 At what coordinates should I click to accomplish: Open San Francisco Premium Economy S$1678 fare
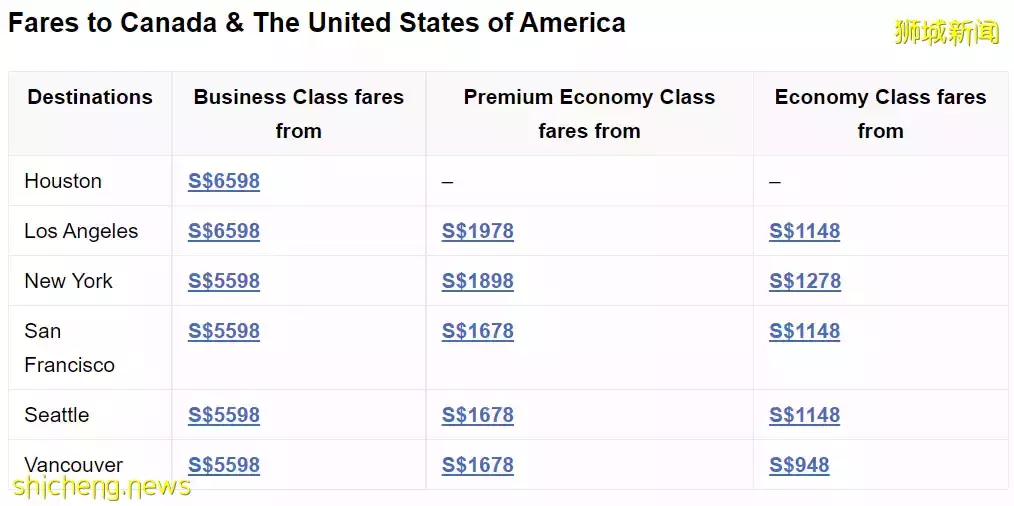pos(478,331)
